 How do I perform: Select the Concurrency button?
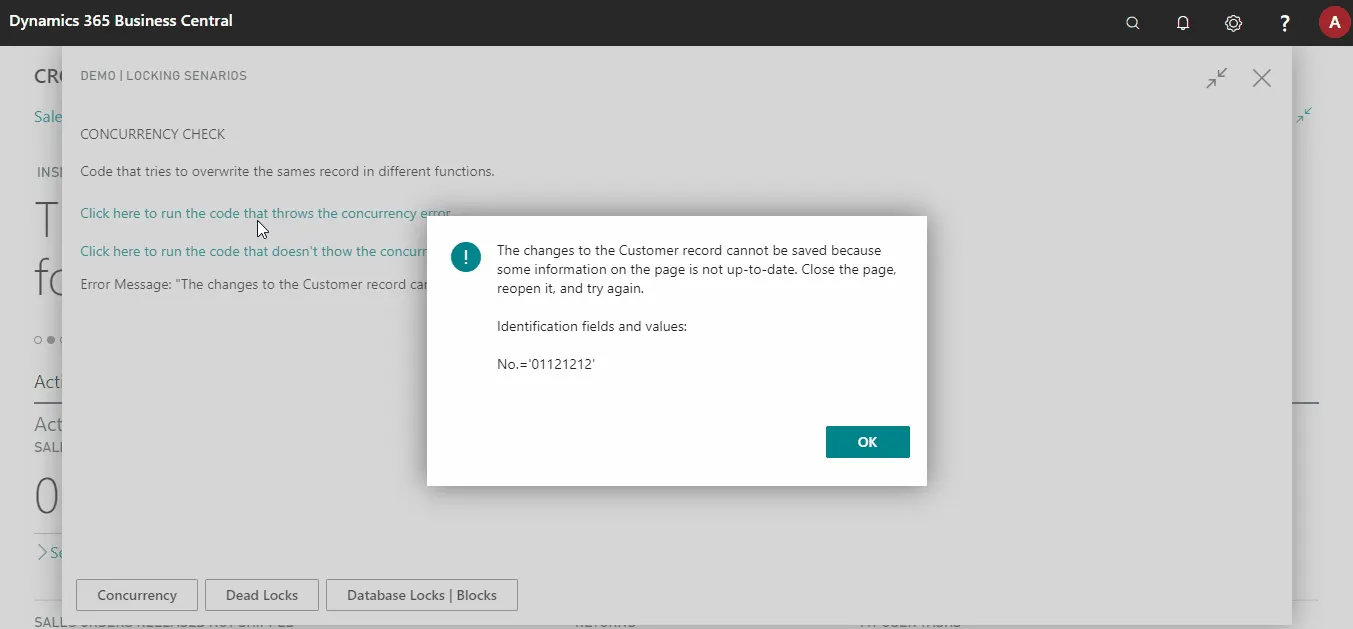point(137,595)
